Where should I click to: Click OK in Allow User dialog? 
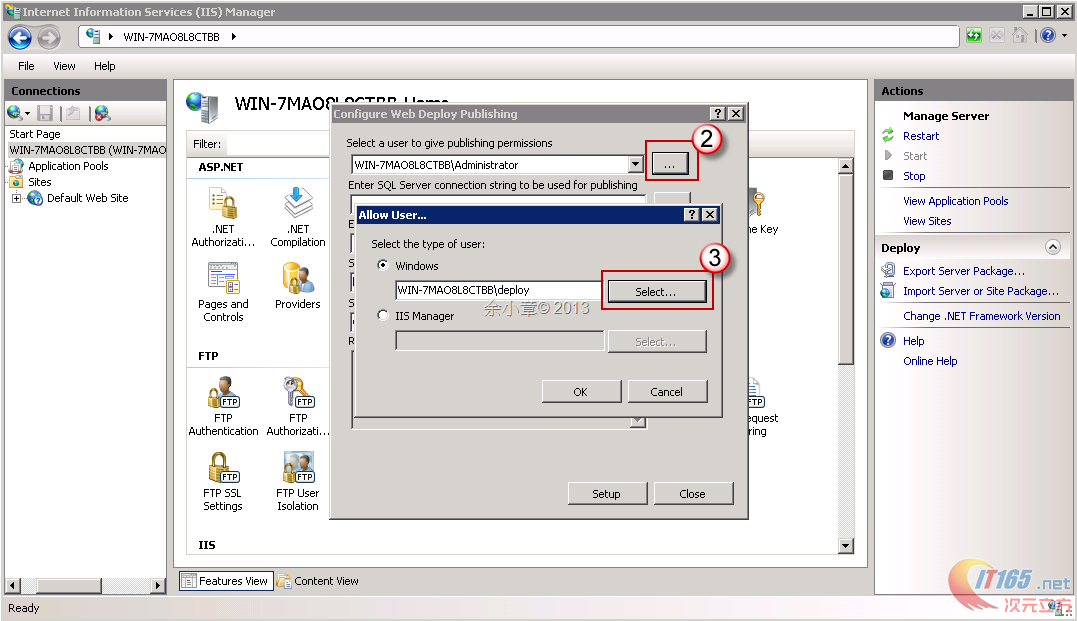click(x=581, y=392)
